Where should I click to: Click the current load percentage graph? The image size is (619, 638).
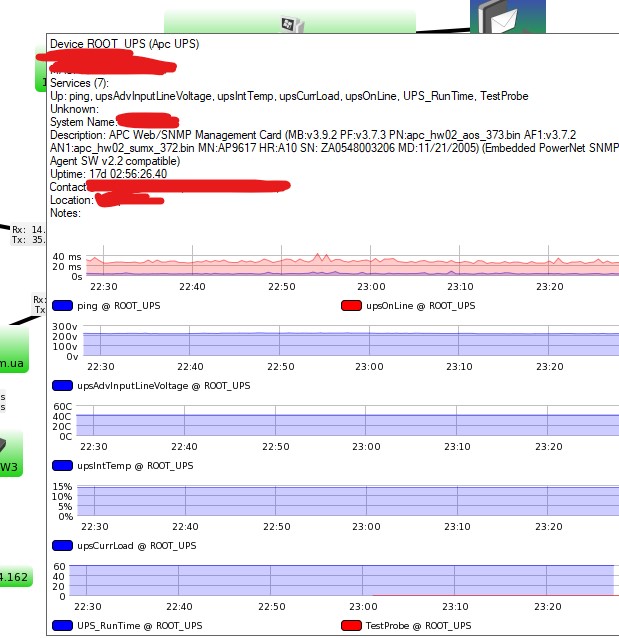click(x=348, y=500)
